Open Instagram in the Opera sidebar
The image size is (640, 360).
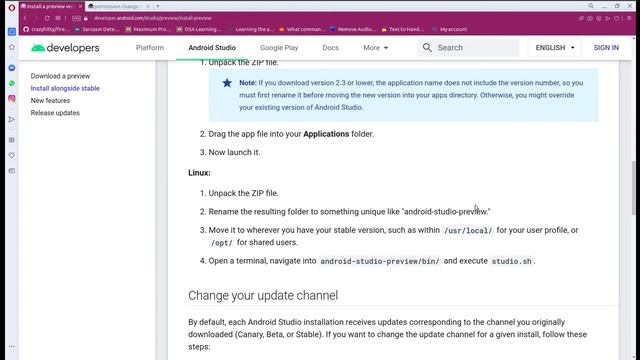point(11,99)
